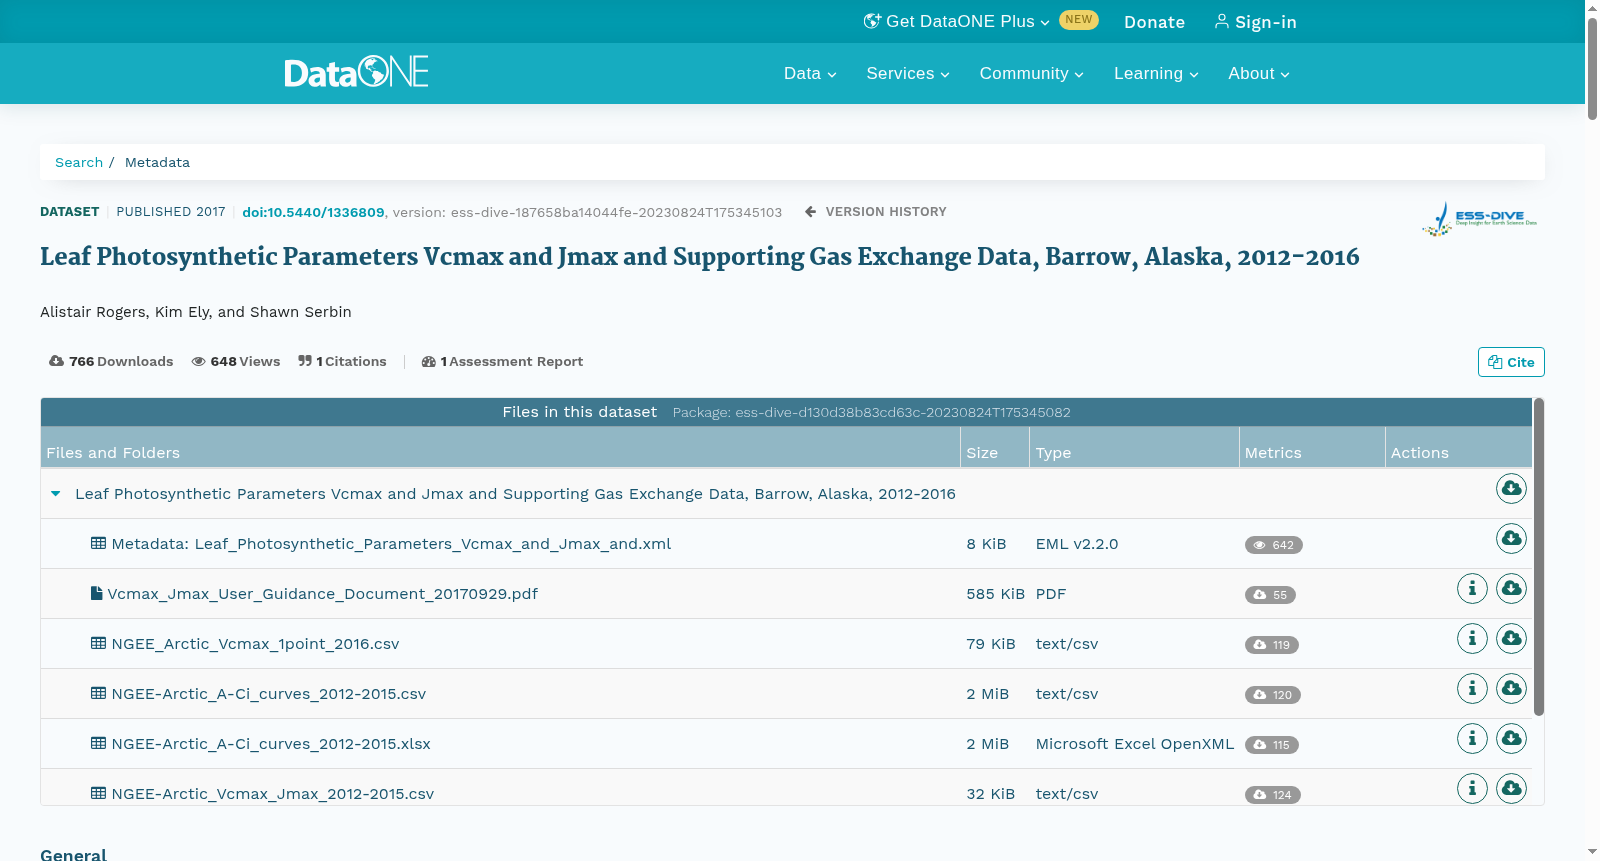Viewport: 1600px width, 861px height.
Task: Download the Metadata XML file
Action: [x=1511, y=538]
